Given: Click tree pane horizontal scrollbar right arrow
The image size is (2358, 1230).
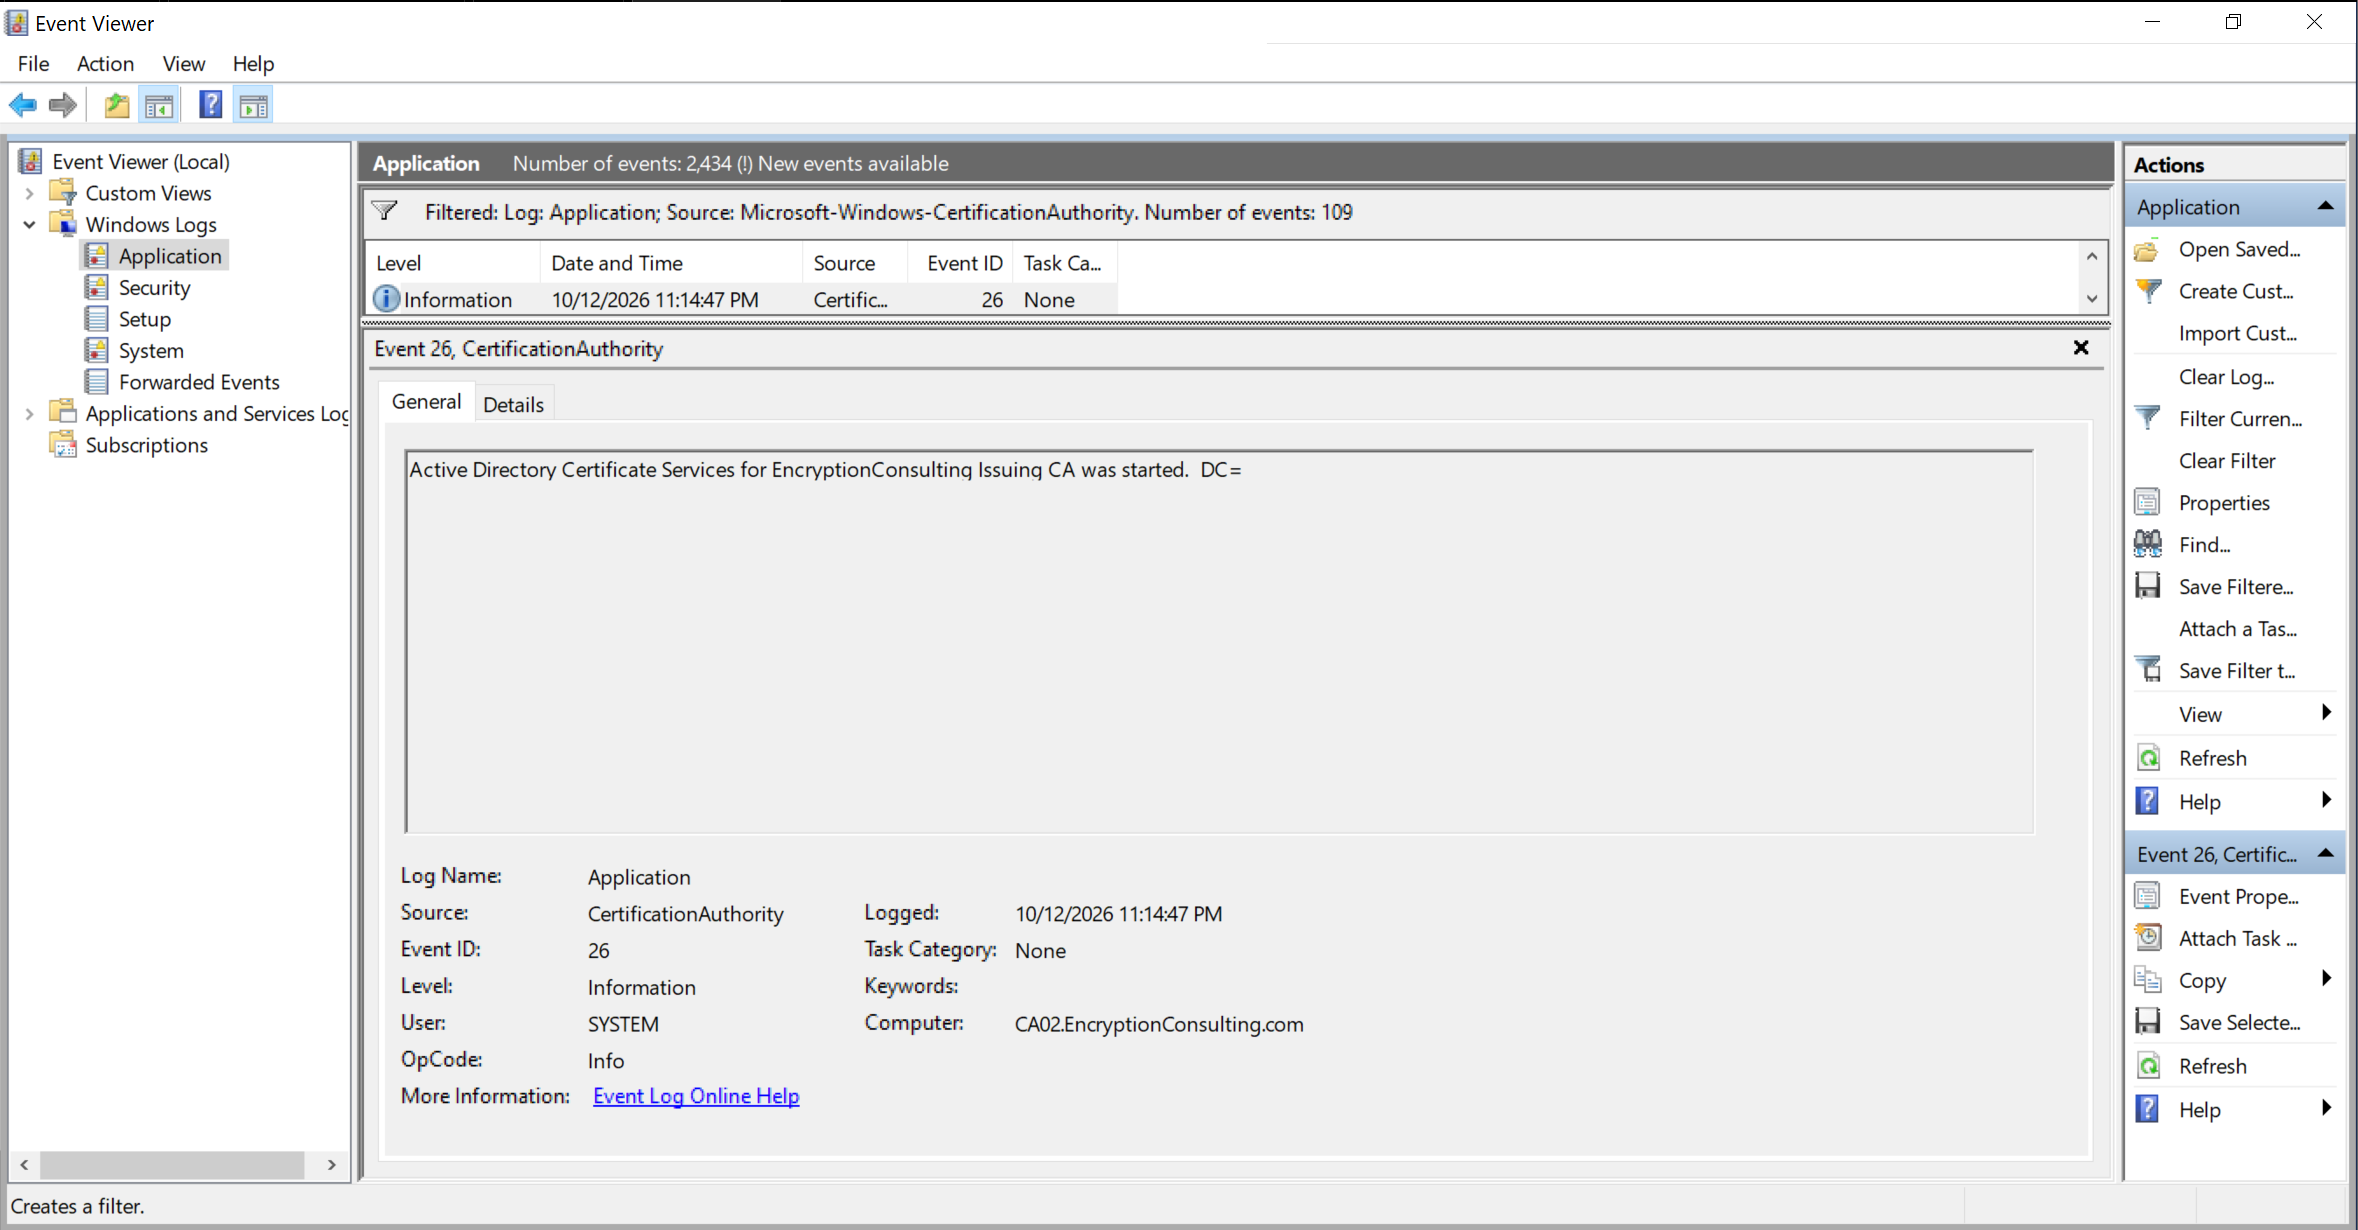Looking at the screenshot, I should click(332, 1165).
